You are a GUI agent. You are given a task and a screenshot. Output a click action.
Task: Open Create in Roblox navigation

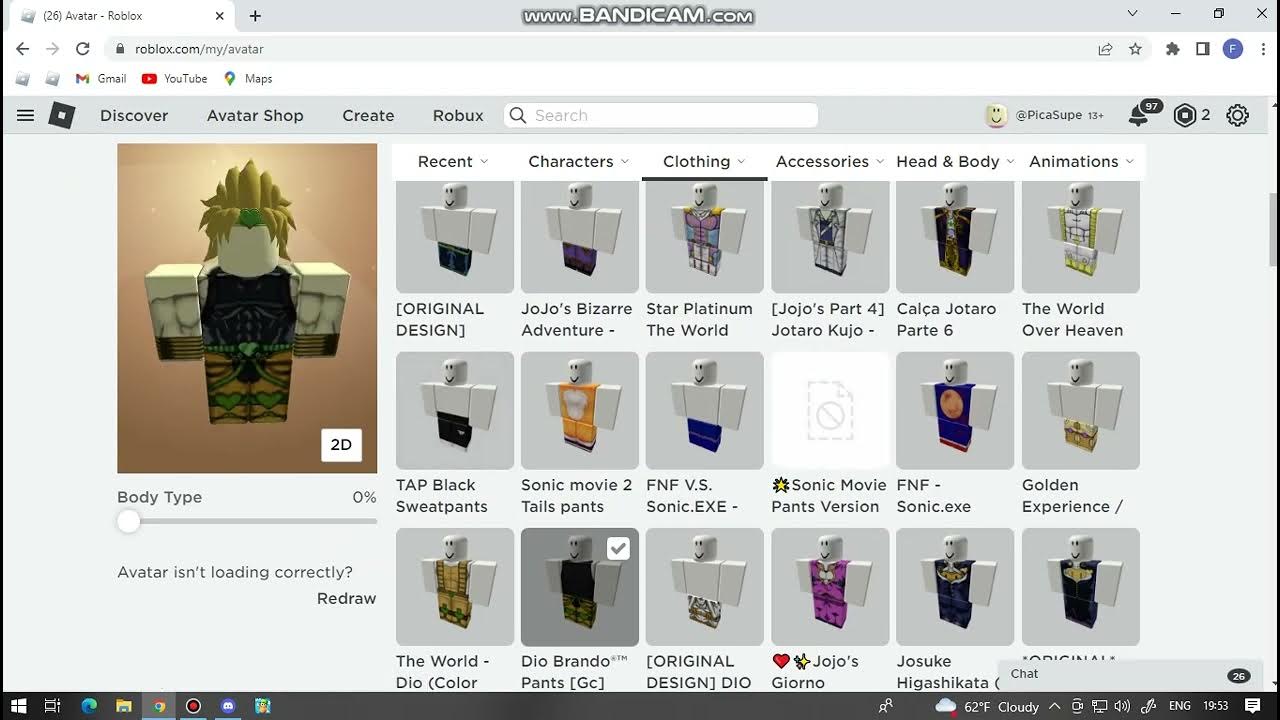[368, 116]
